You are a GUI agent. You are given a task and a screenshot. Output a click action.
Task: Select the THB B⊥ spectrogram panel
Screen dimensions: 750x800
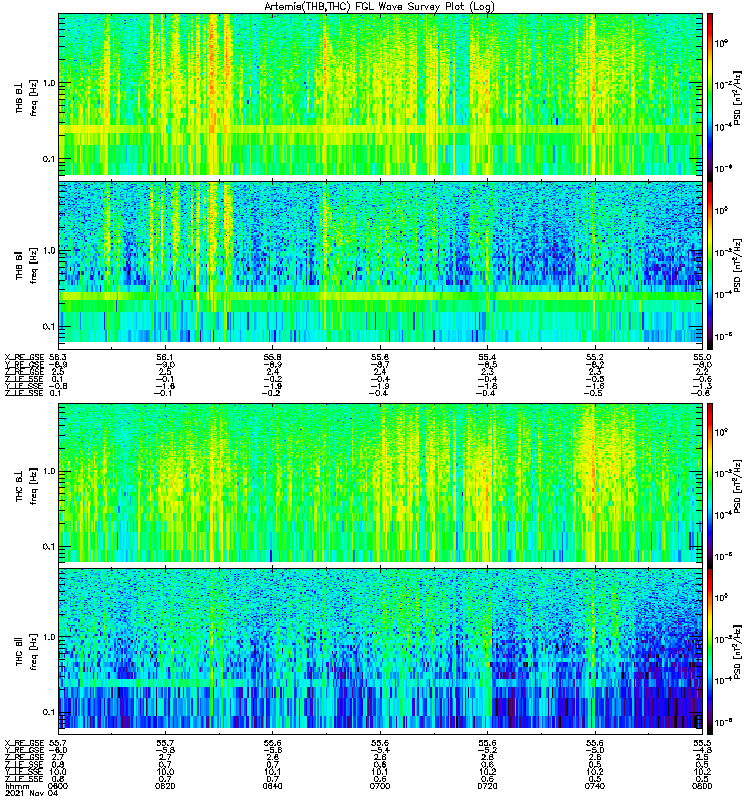tap(381, 94)
